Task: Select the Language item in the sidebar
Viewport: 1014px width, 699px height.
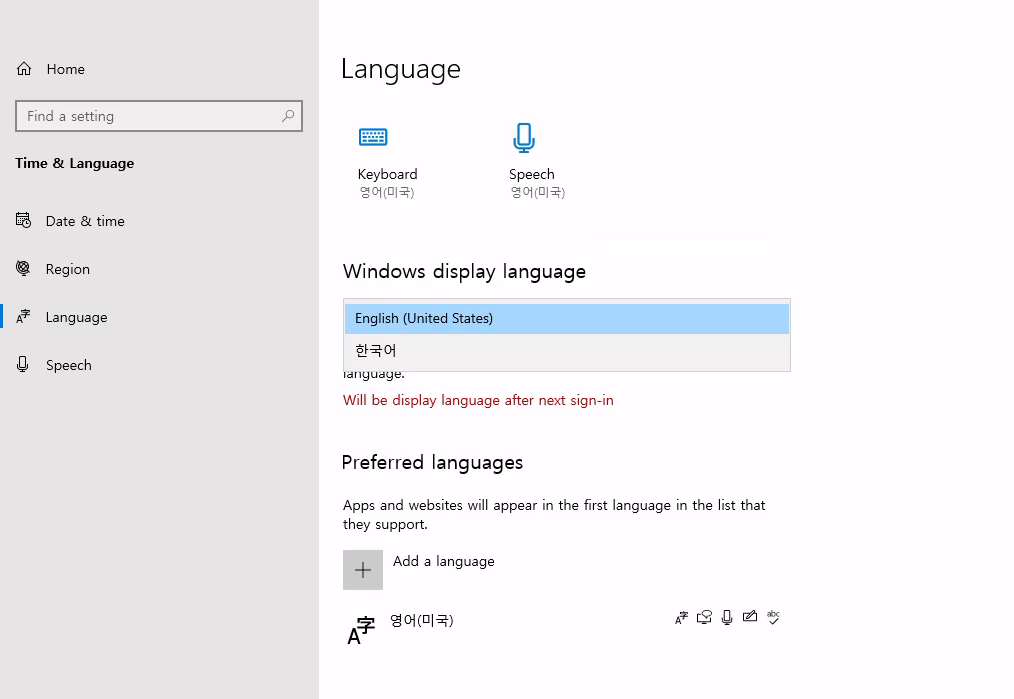Action: 61,317
